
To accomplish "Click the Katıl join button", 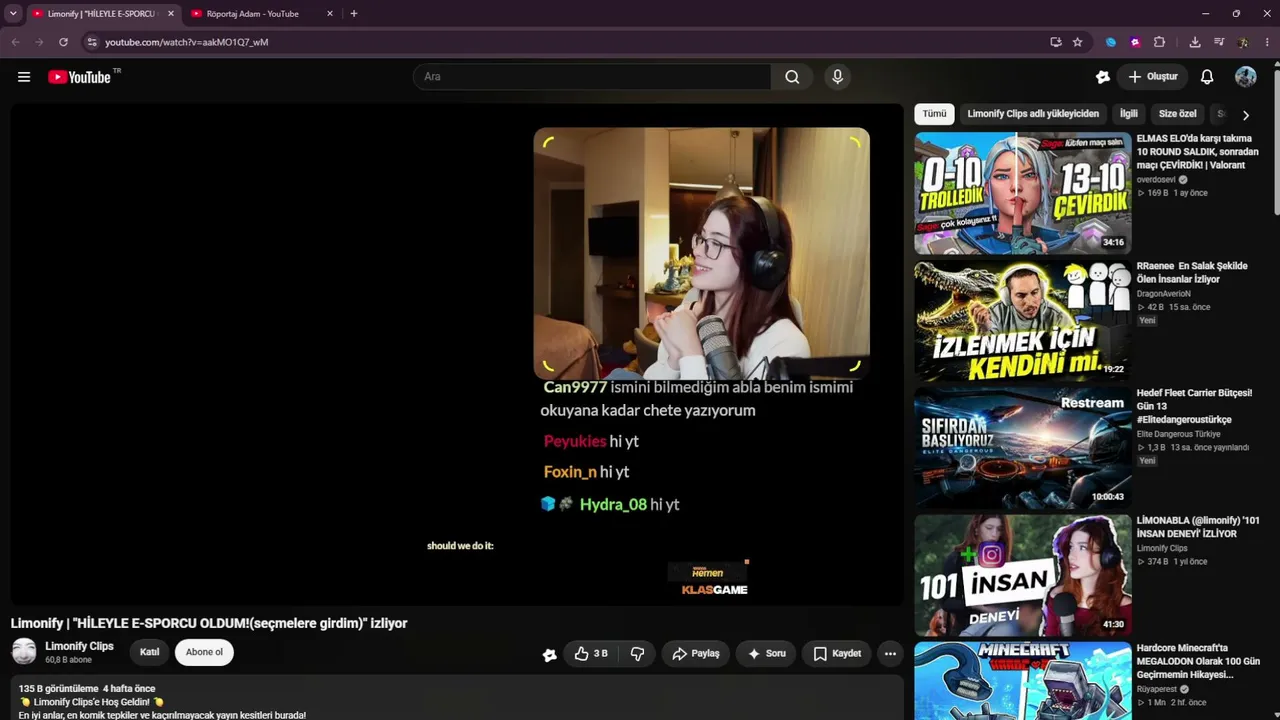I will [149, 652].
